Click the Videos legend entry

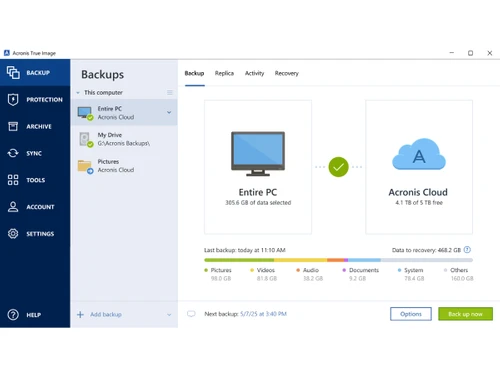pos(264,274)
